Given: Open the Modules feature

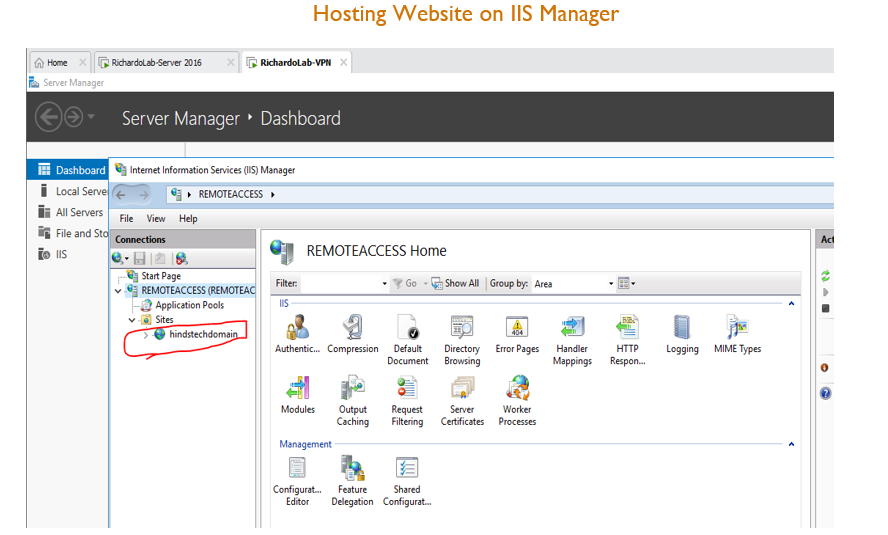Looking at the screenshot, I should pyautogui.click(x=297, y=395).
